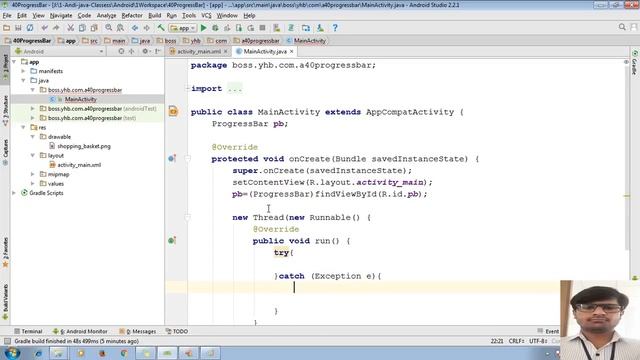Click the Copy toolbar icon
The width and height of the screenshot is (640, 360).
click(x=82, y=28)
